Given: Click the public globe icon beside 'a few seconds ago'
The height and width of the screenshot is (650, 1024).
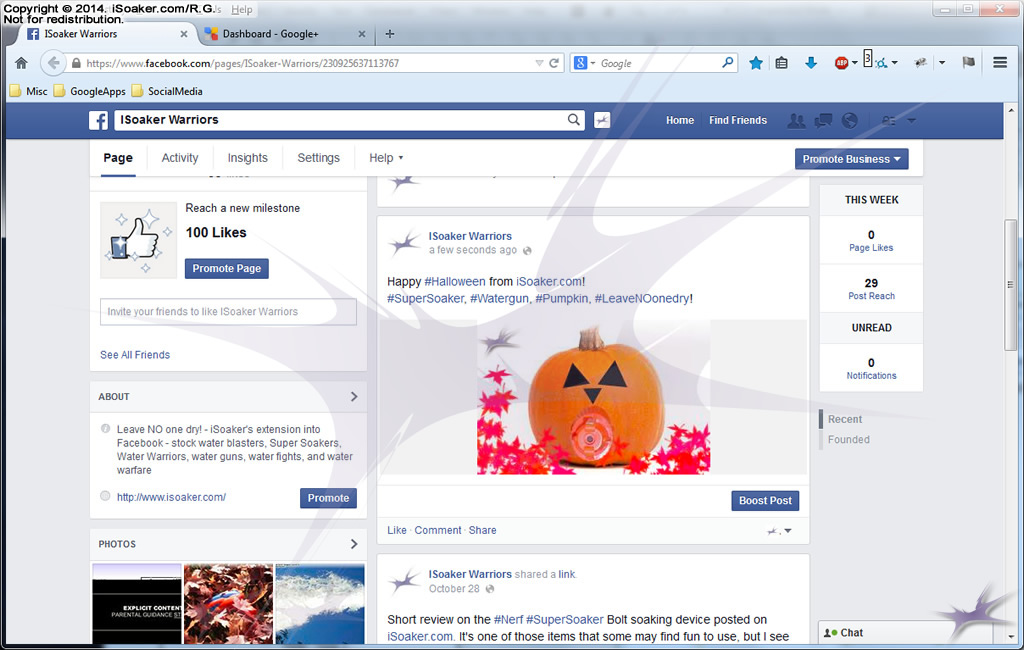Looking at the screenshot, I should click(527, 250).
